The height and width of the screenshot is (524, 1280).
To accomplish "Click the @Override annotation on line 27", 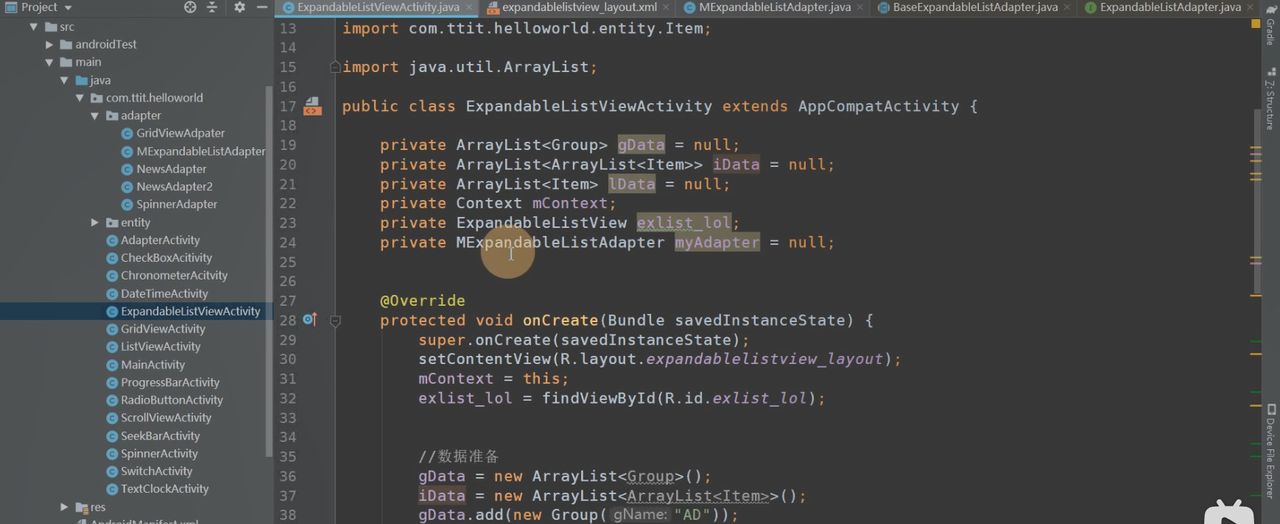I will click(422, 301).
